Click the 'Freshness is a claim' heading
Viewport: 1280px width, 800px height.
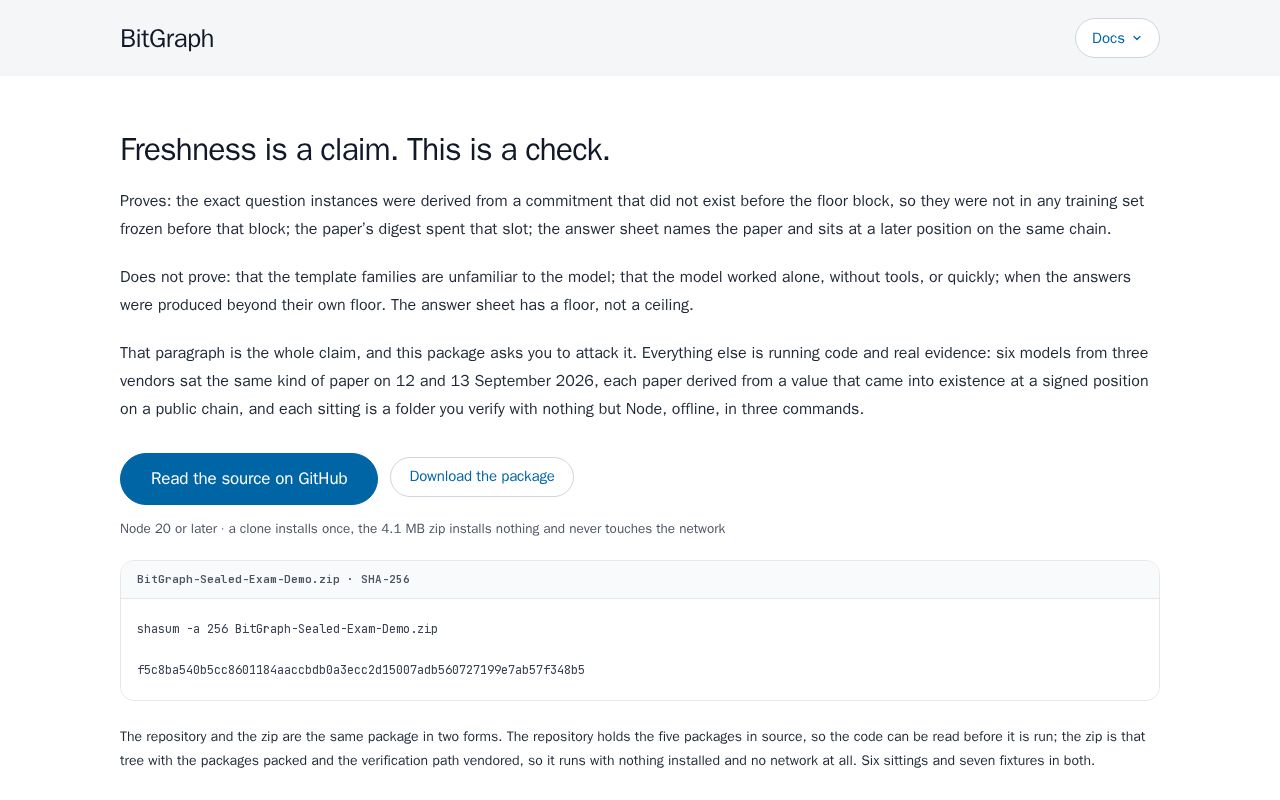point(365,150)
